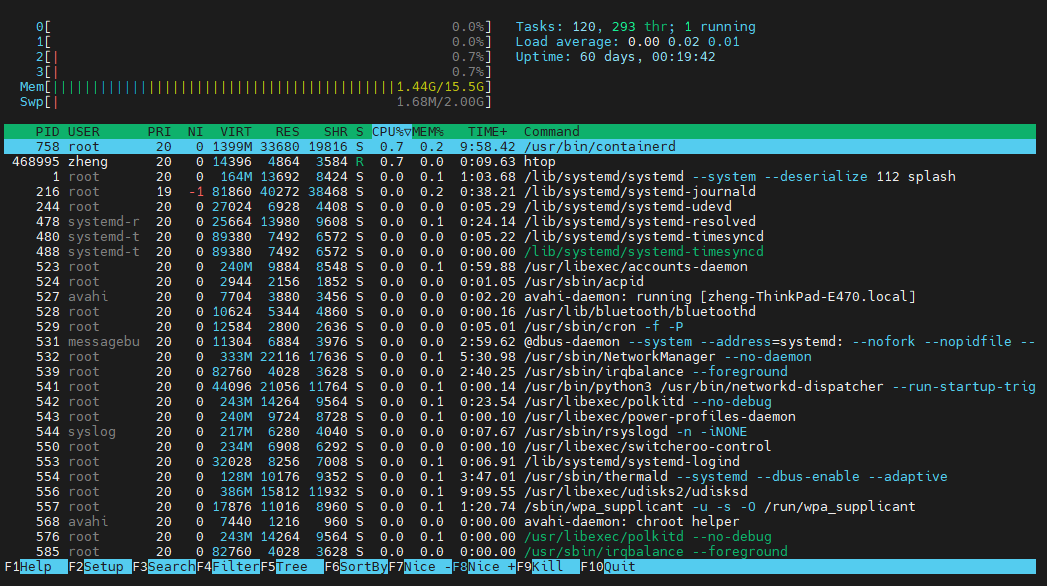Click the Tasks: 120 summary line
This screenshot has width=1047, height=586.
pos(636,27)
